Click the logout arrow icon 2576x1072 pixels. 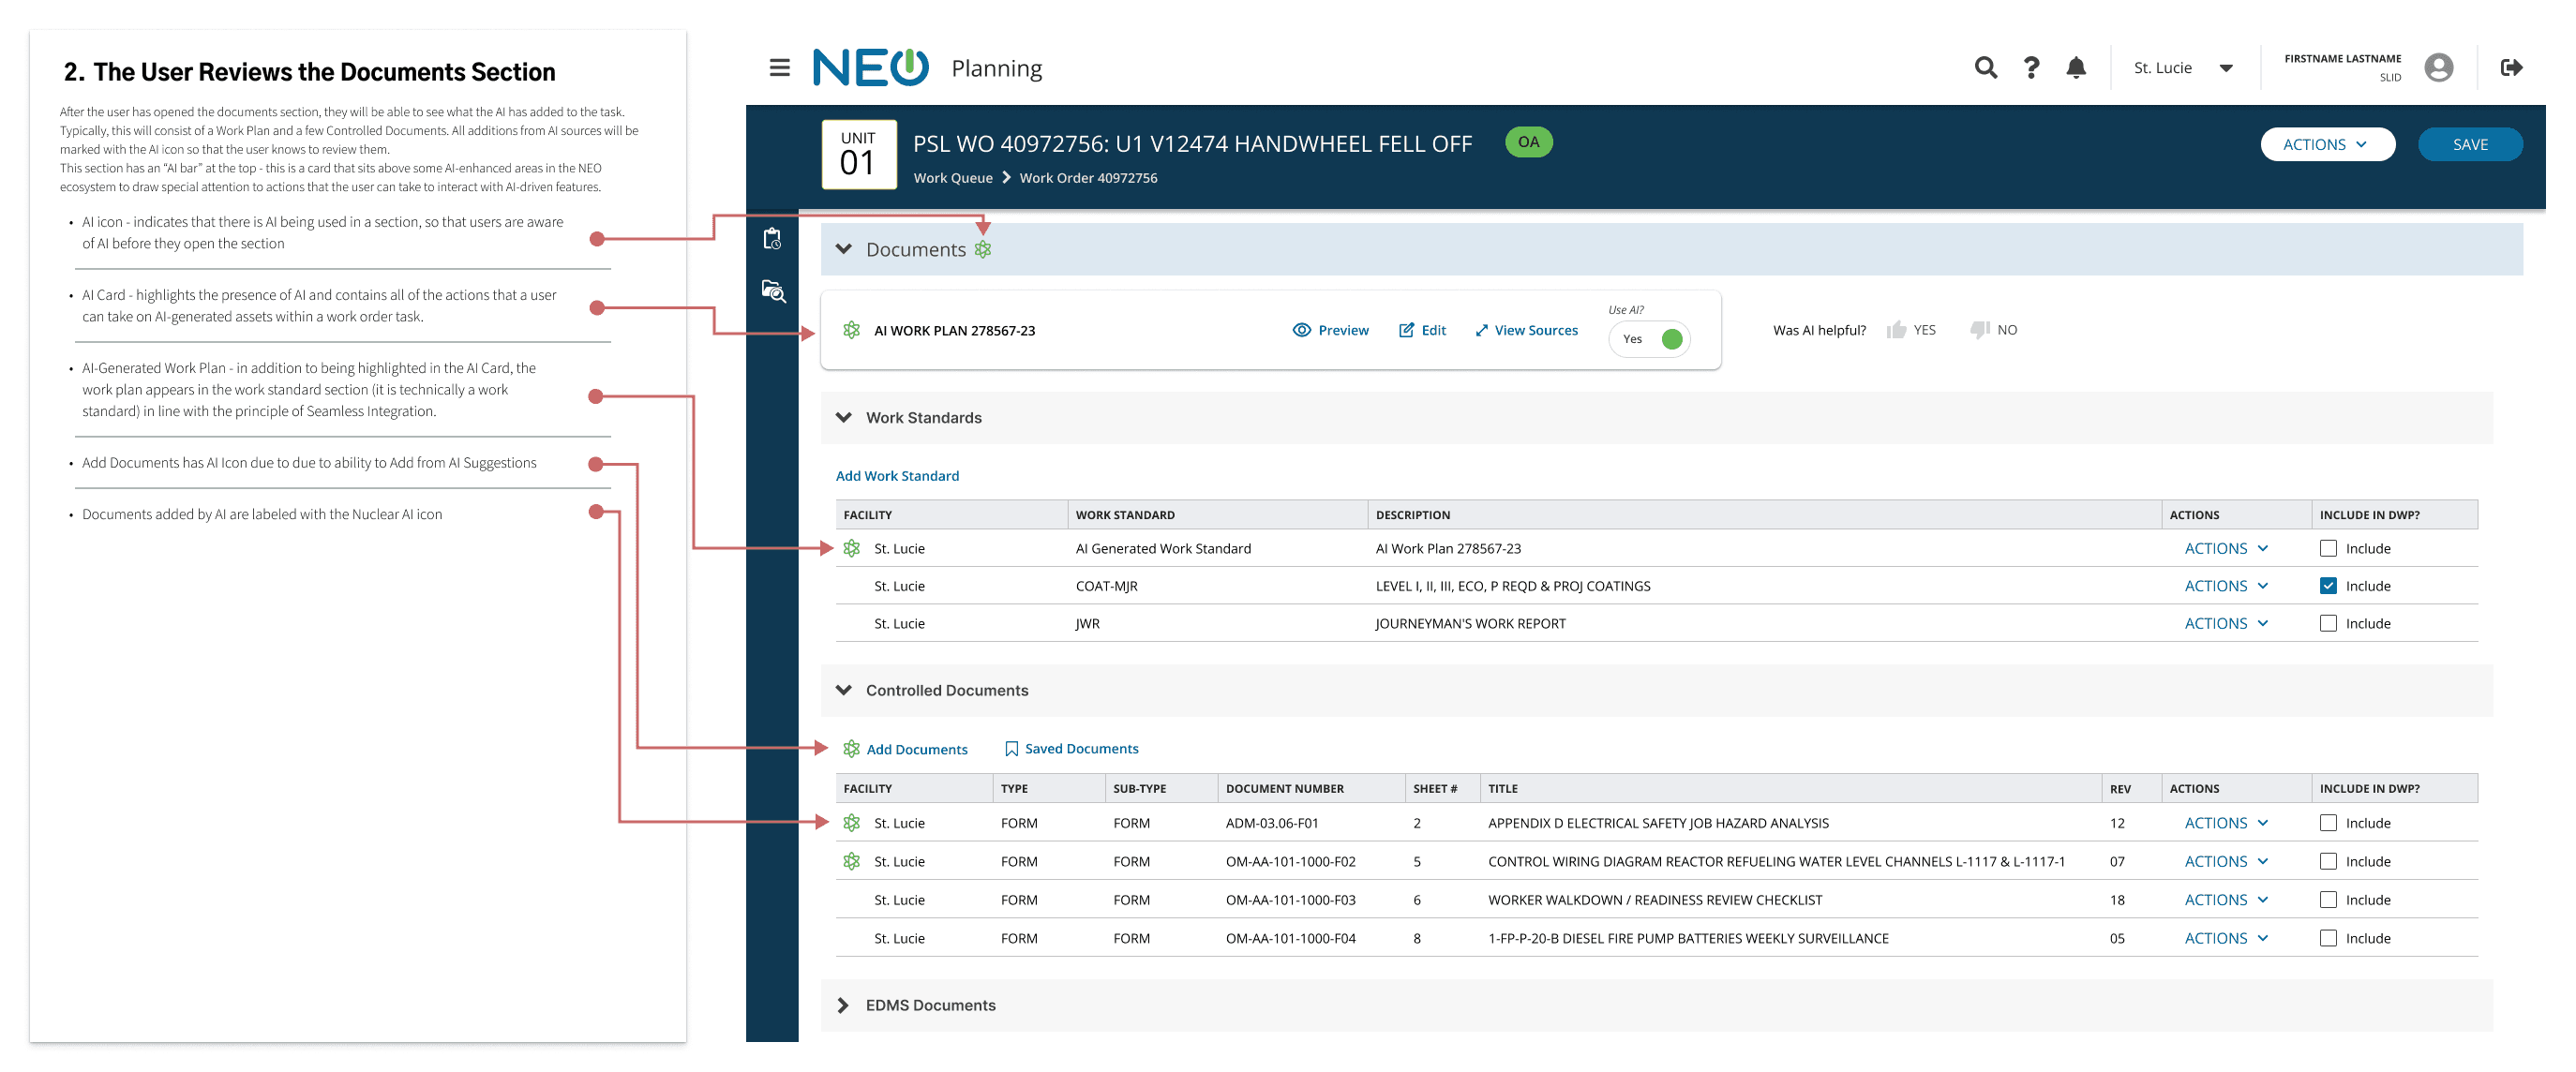(x=2511, y=68)
